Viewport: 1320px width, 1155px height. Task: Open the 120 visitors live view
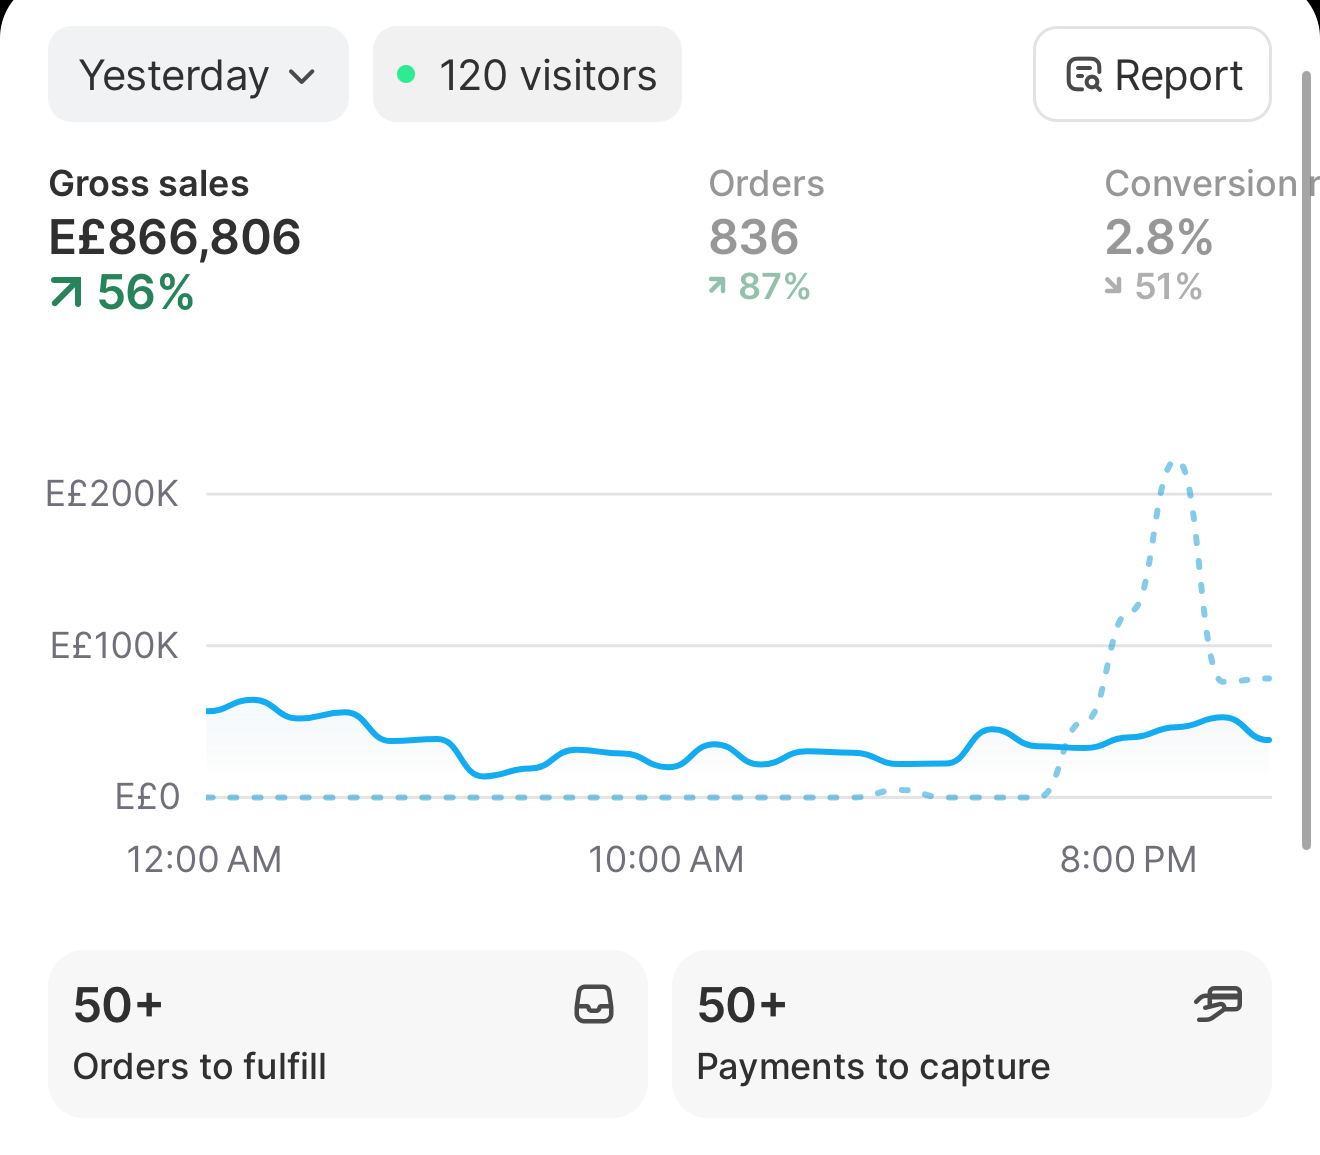coord(527,75)
